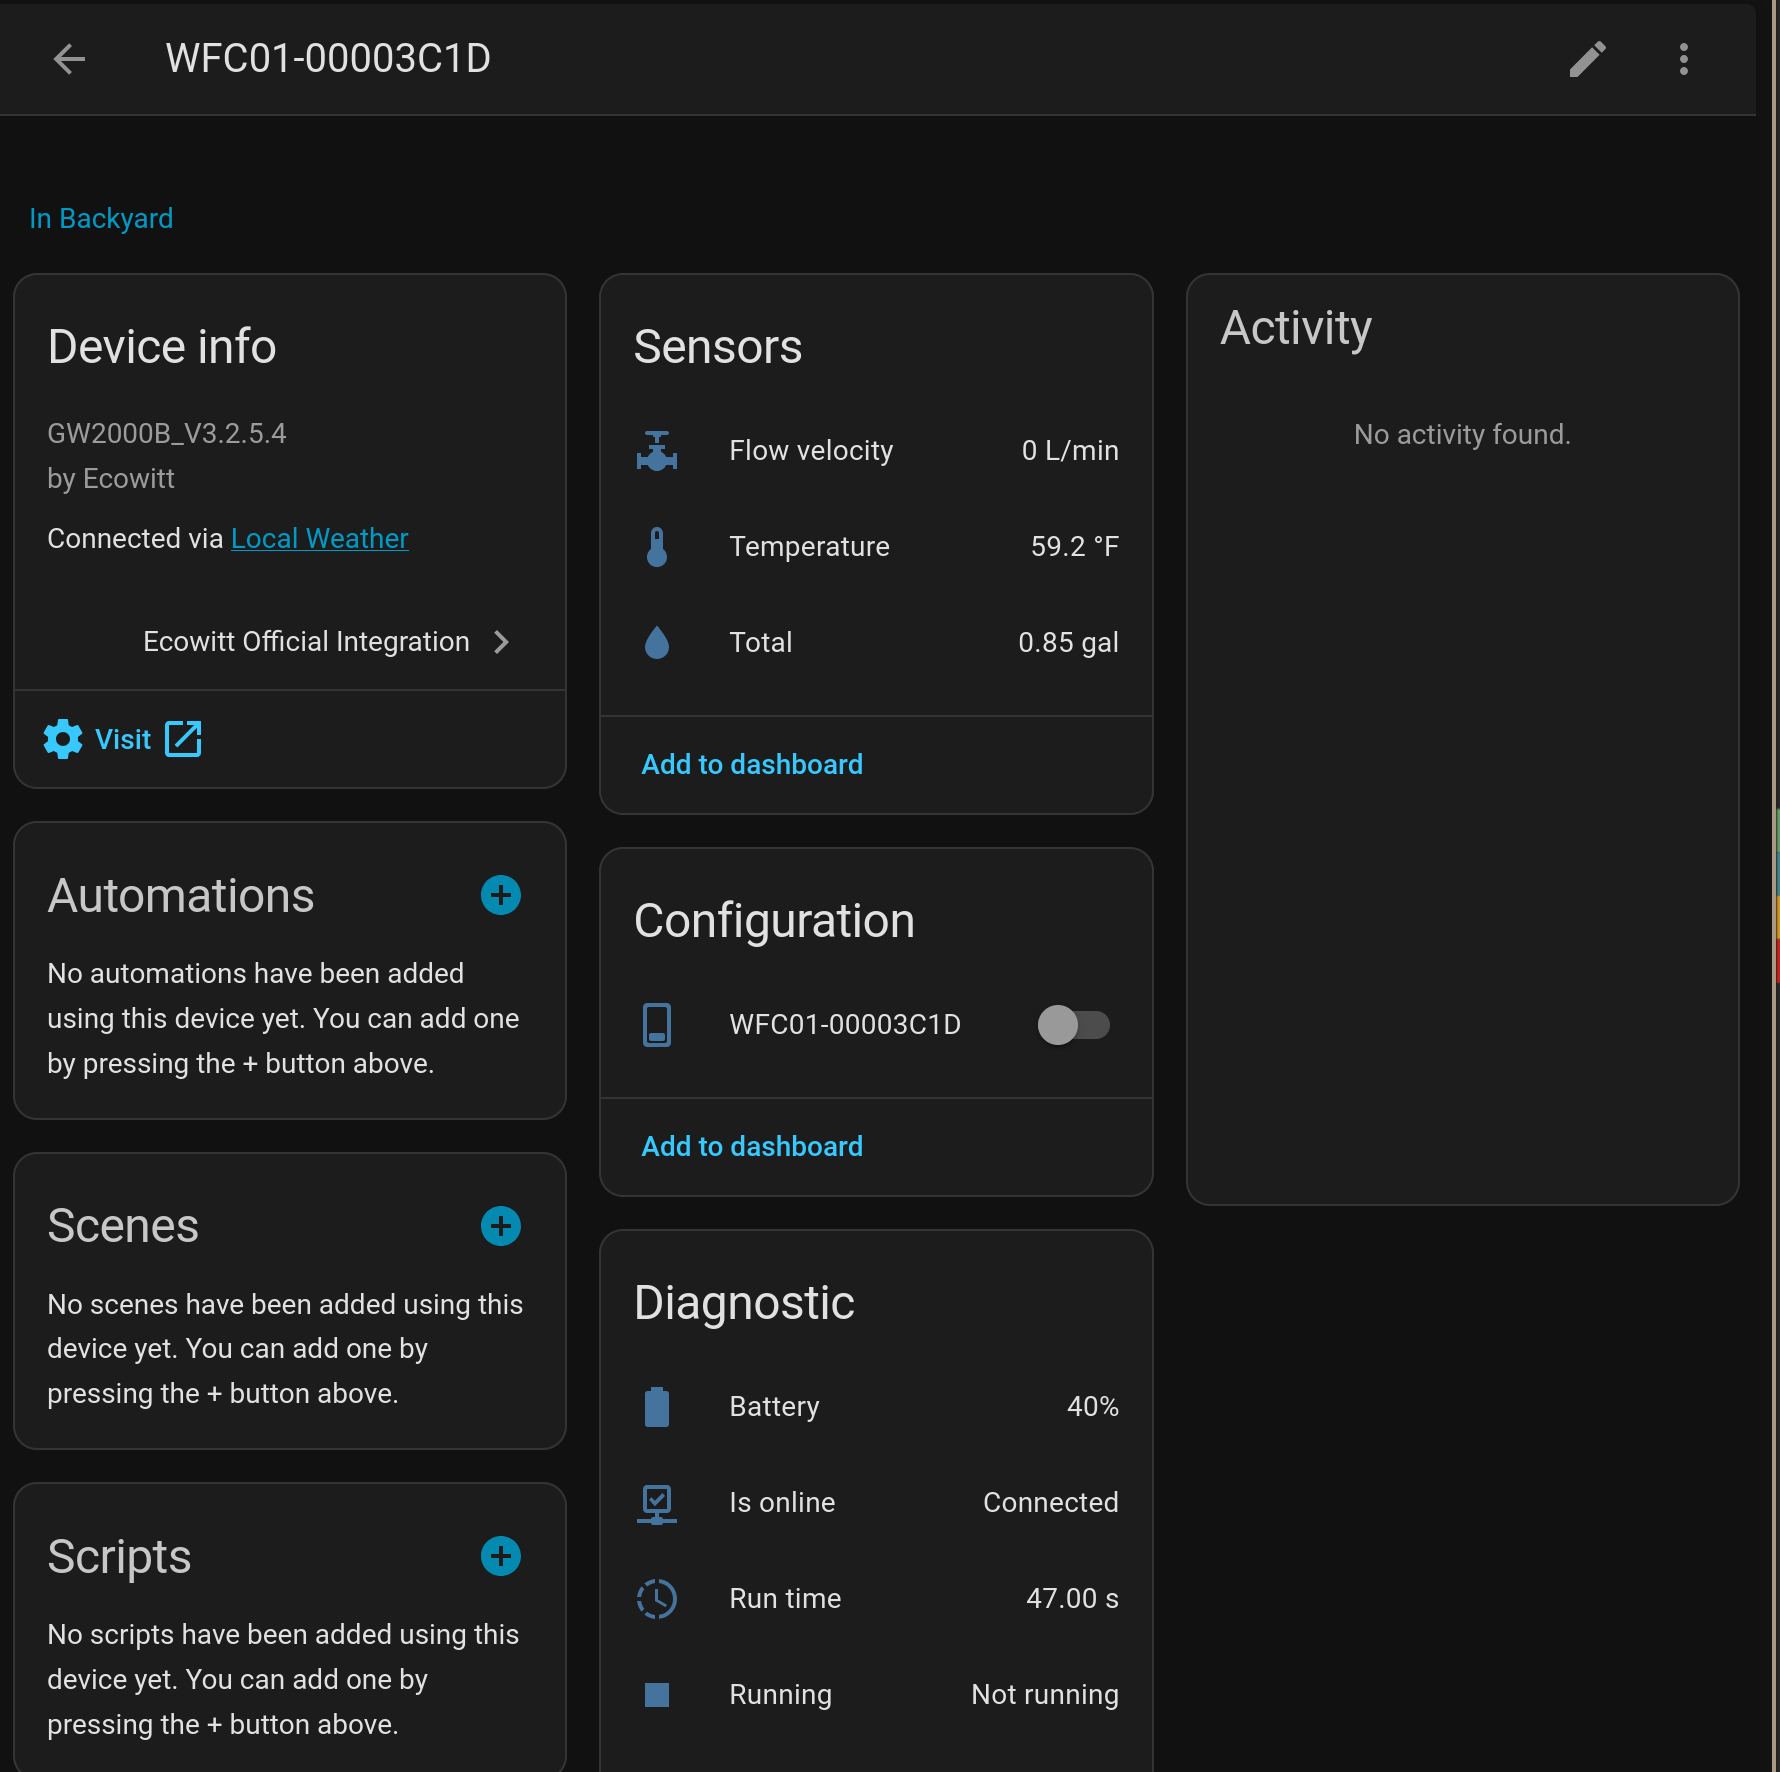This screenshot has height=1772, width=1780.
Task: Click the back arrow icon
Action: click(x=69, y=59)
